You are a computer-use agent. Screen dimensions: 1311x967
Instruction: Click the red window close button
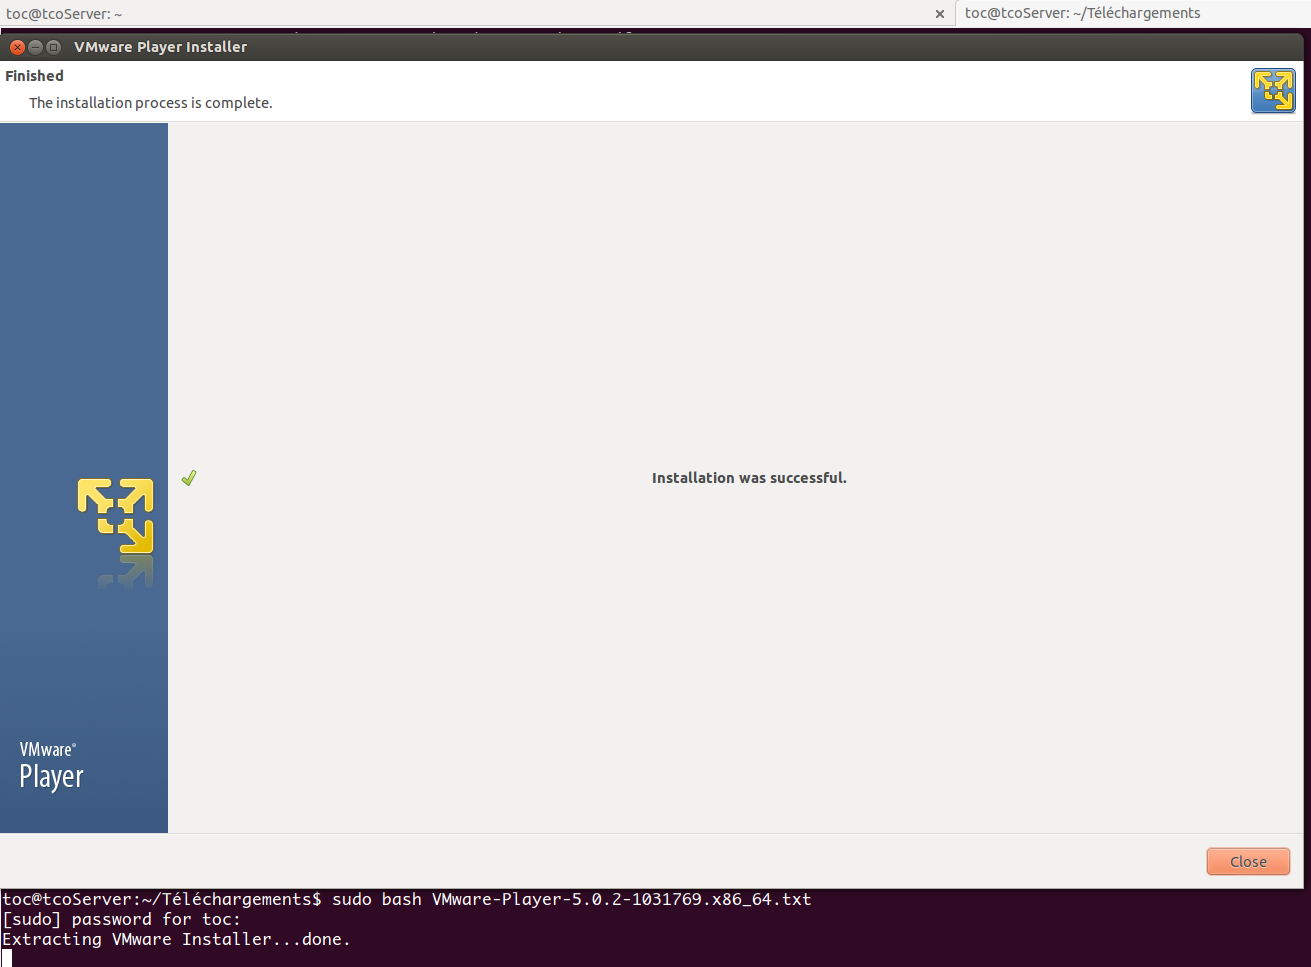(17, 47)
